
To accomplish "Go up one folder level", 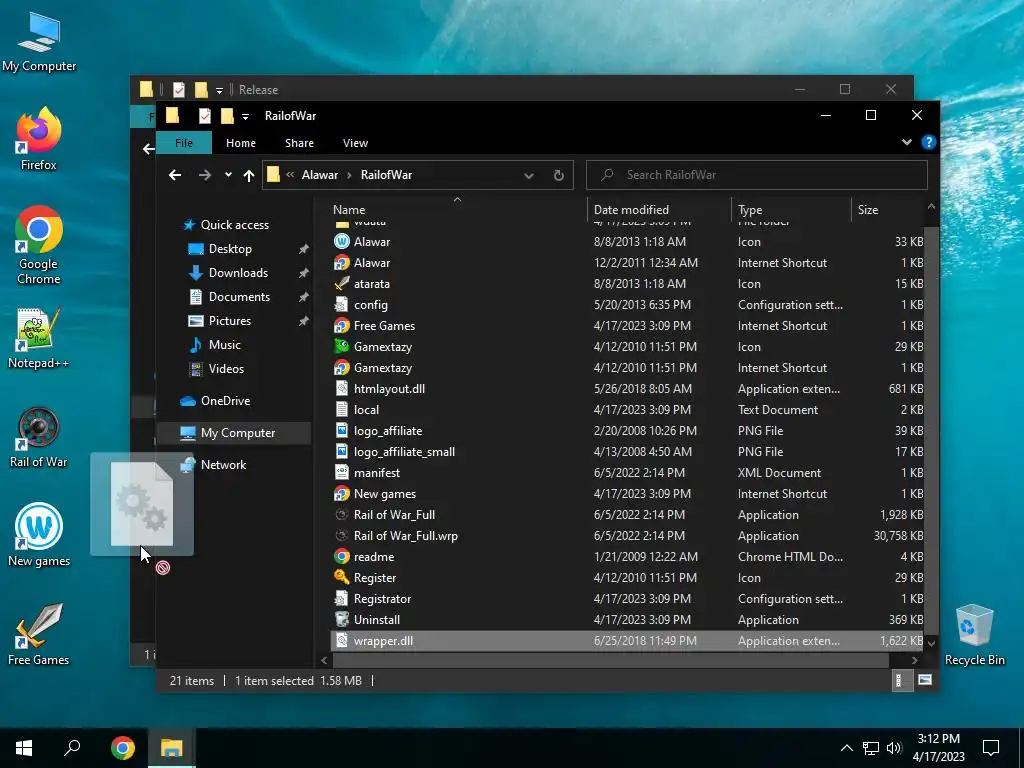I will pyautogui.click(x=249, y=175).
